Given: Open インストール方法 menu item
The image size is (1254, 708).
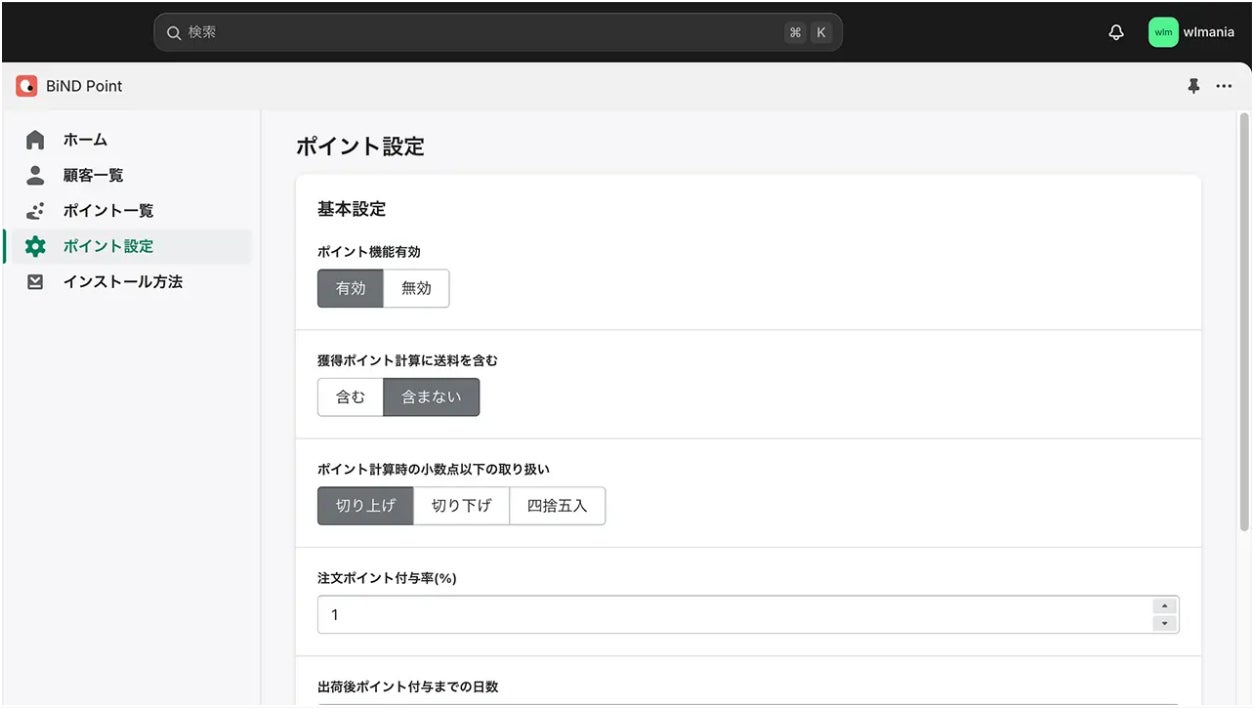Looking at the screenshot, I should pyautogui.click(x=123, y=282).
